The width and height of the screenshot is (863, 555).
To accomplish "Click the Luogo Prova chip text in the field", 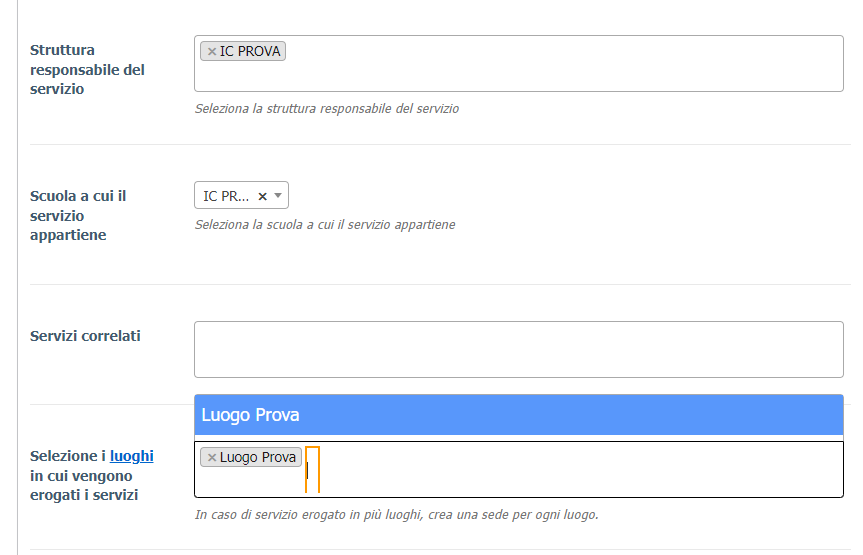I will pos(258,458).
